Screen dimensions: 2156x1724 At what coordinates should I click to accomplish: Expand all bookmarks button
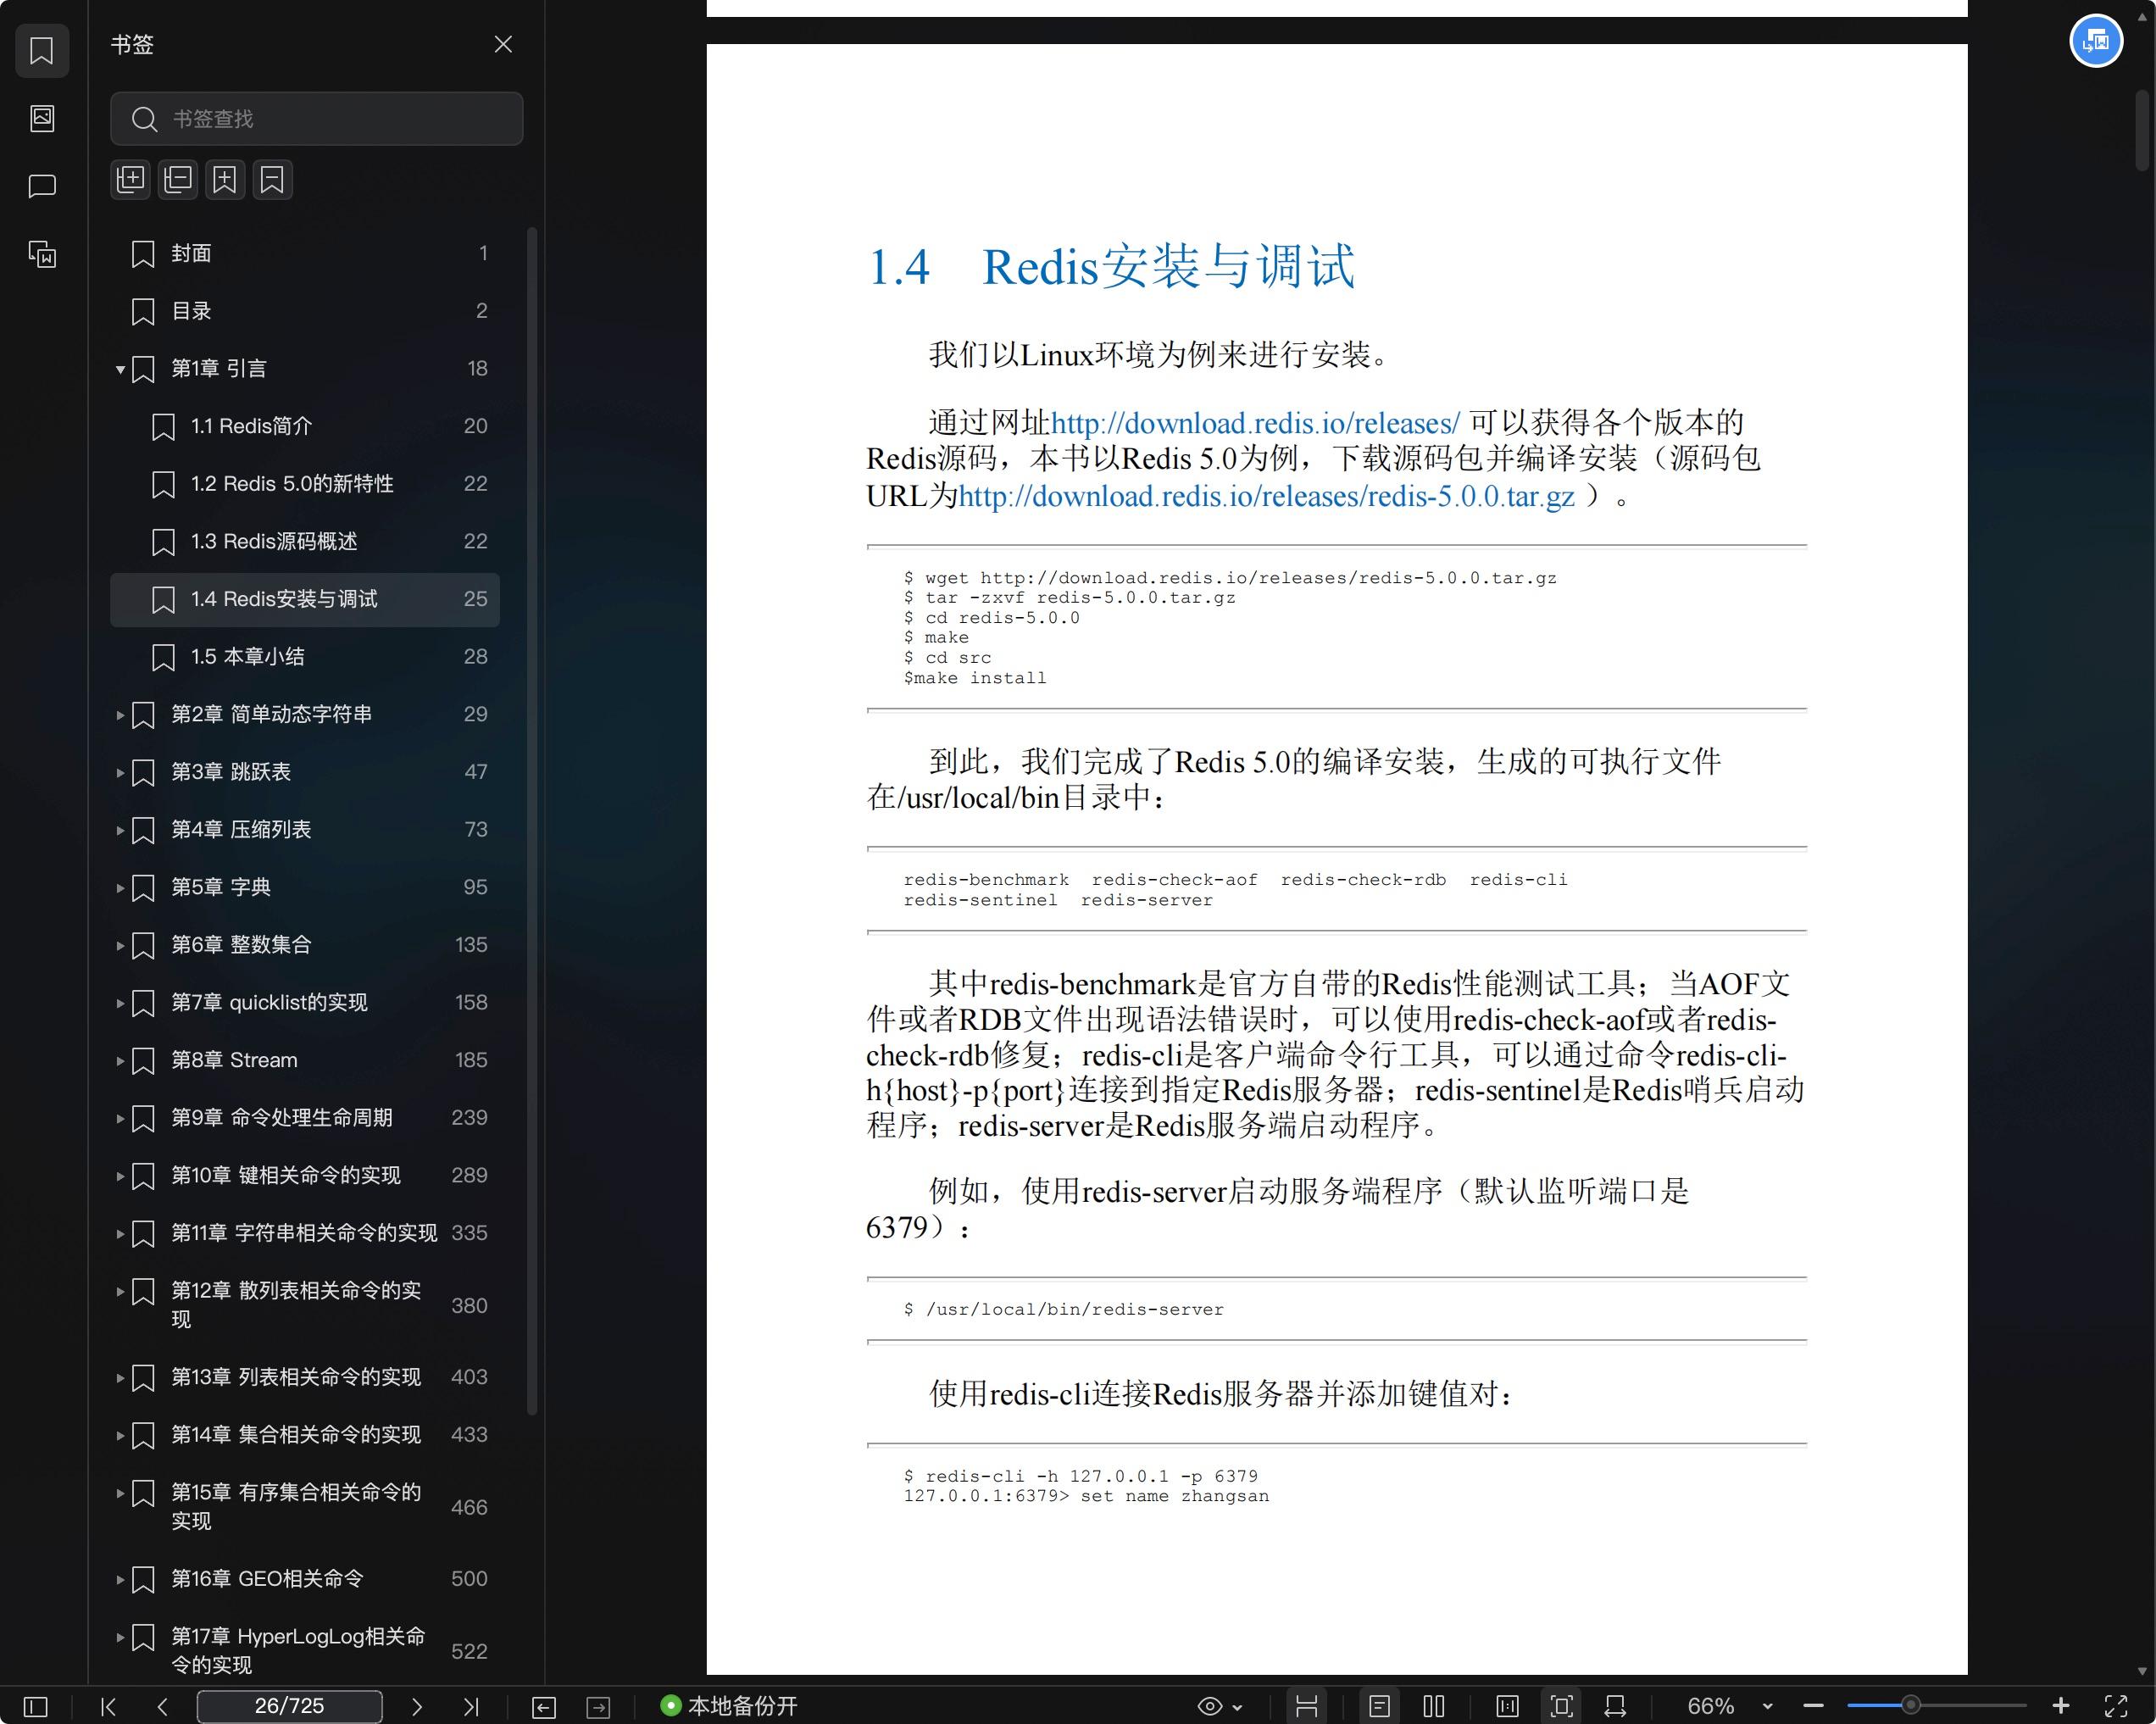coord(131,180)
